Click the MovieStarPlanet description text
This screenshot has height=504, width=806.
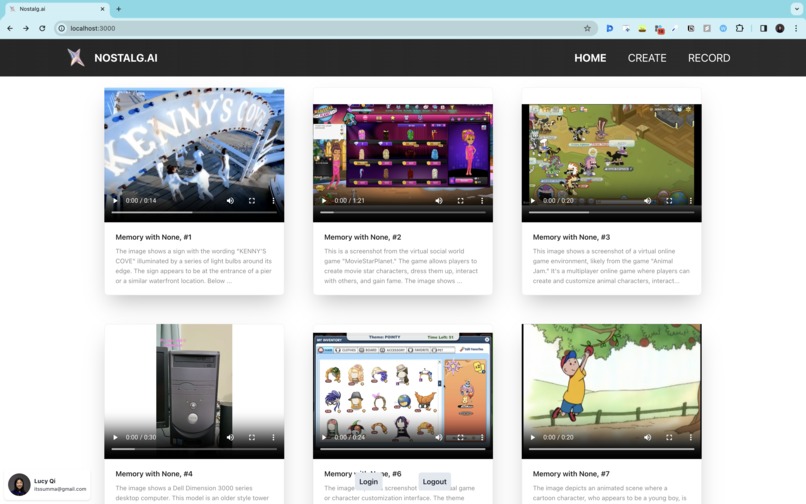(401, 266)
